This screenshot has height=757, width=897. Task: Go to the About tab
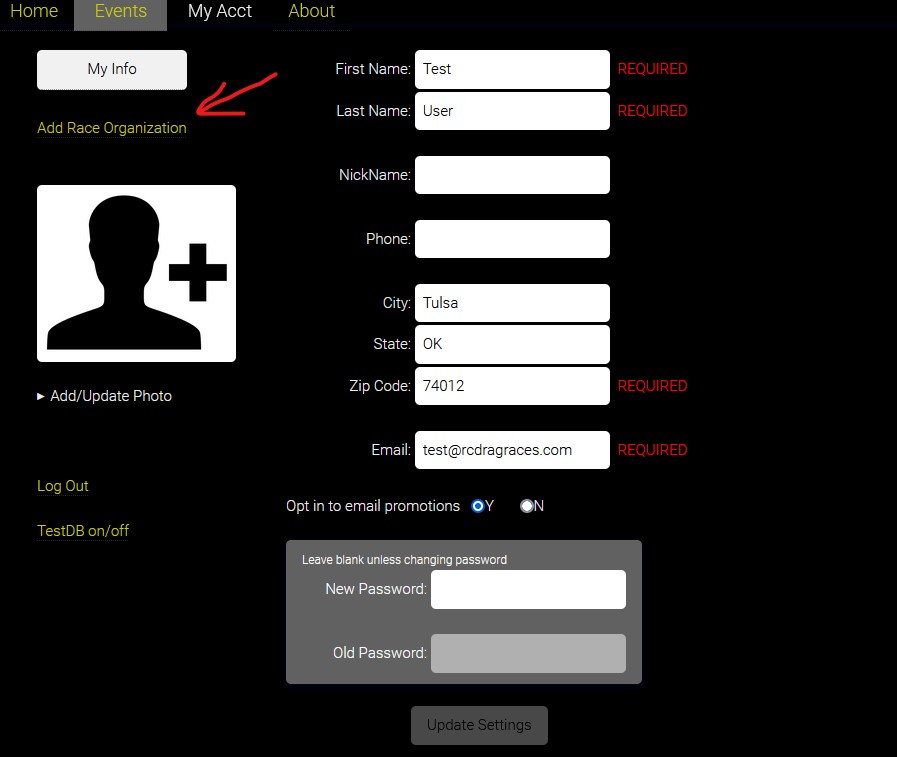[x=311, y=12]
